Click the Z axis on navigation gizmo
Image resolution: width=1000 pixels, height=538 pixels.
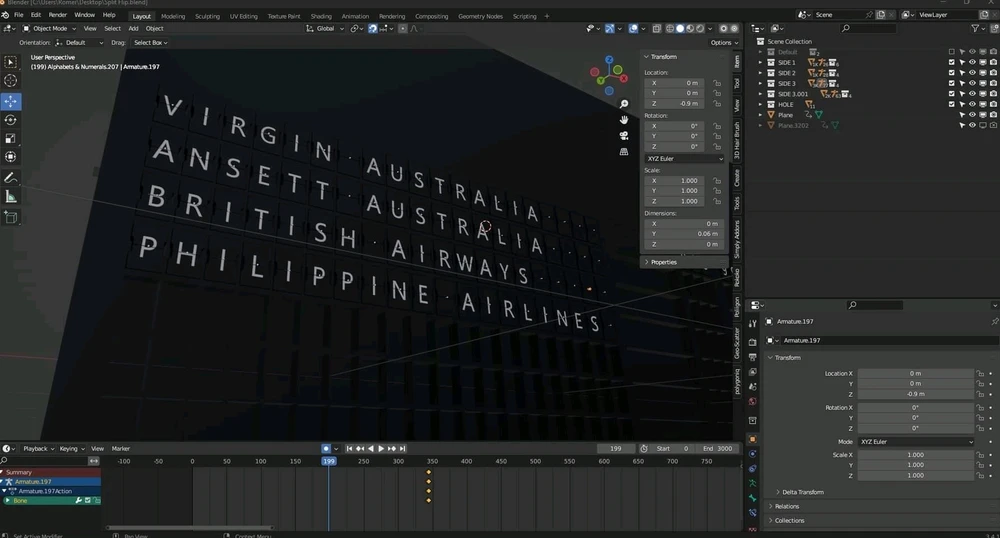point(609,59)
